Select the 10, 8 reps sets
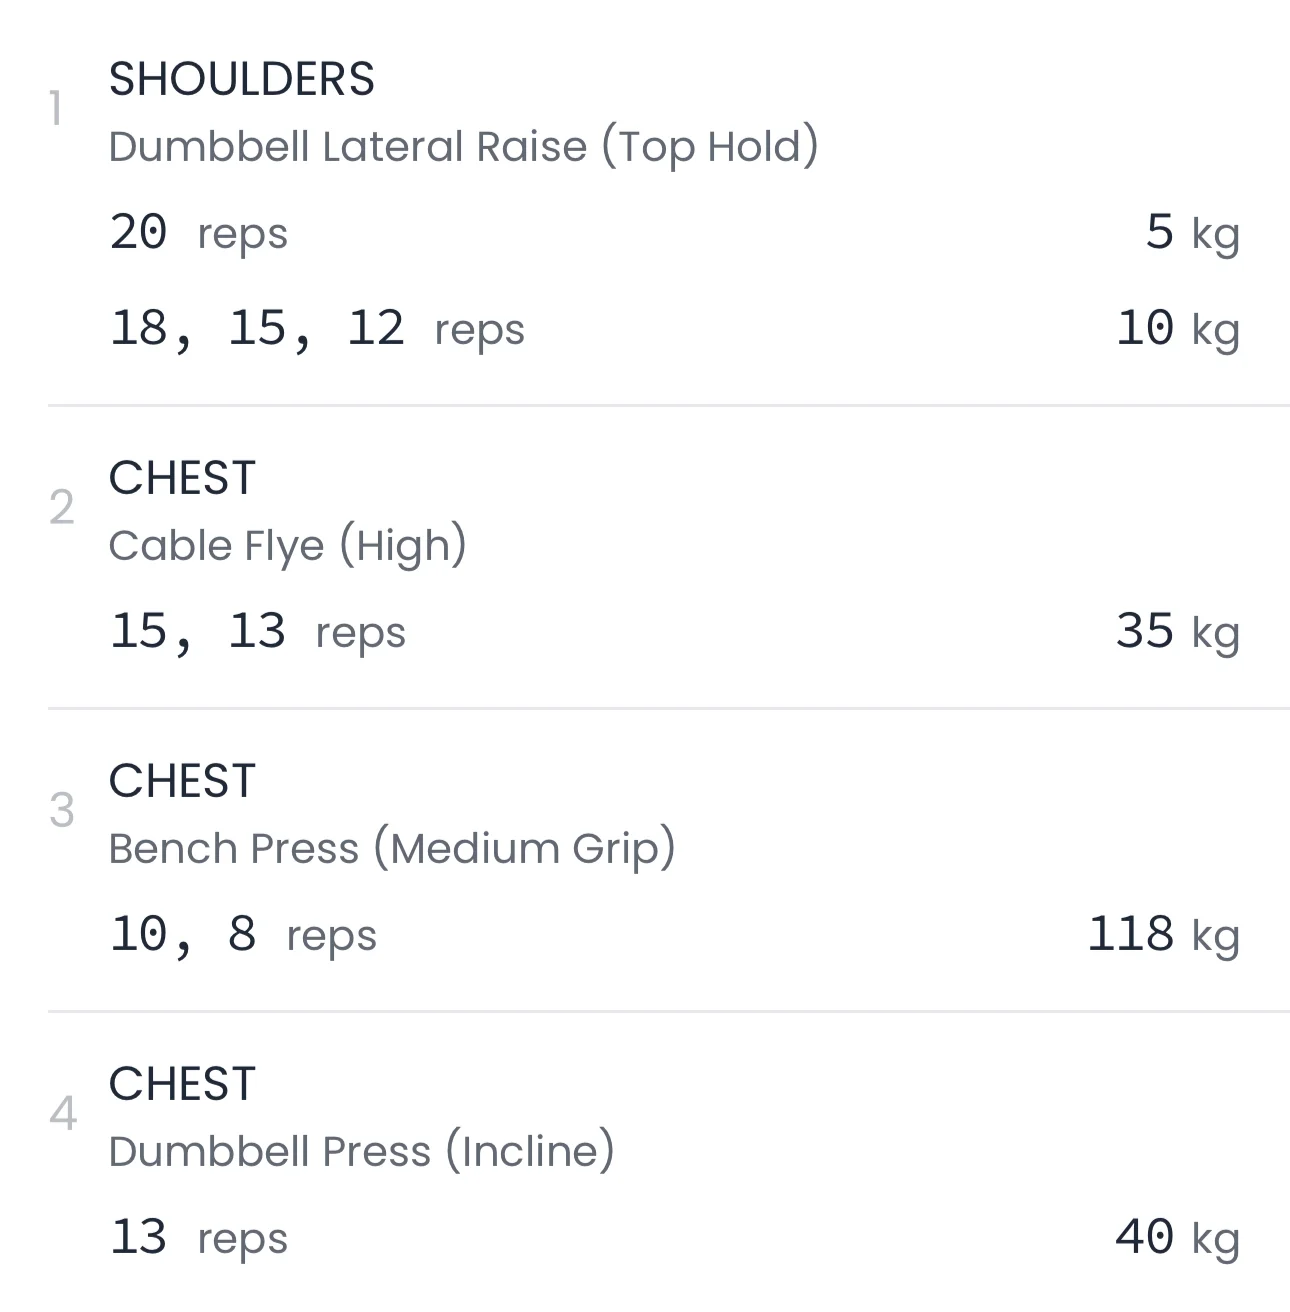Screen dimensions: 1290x1312 pos(243,935)
